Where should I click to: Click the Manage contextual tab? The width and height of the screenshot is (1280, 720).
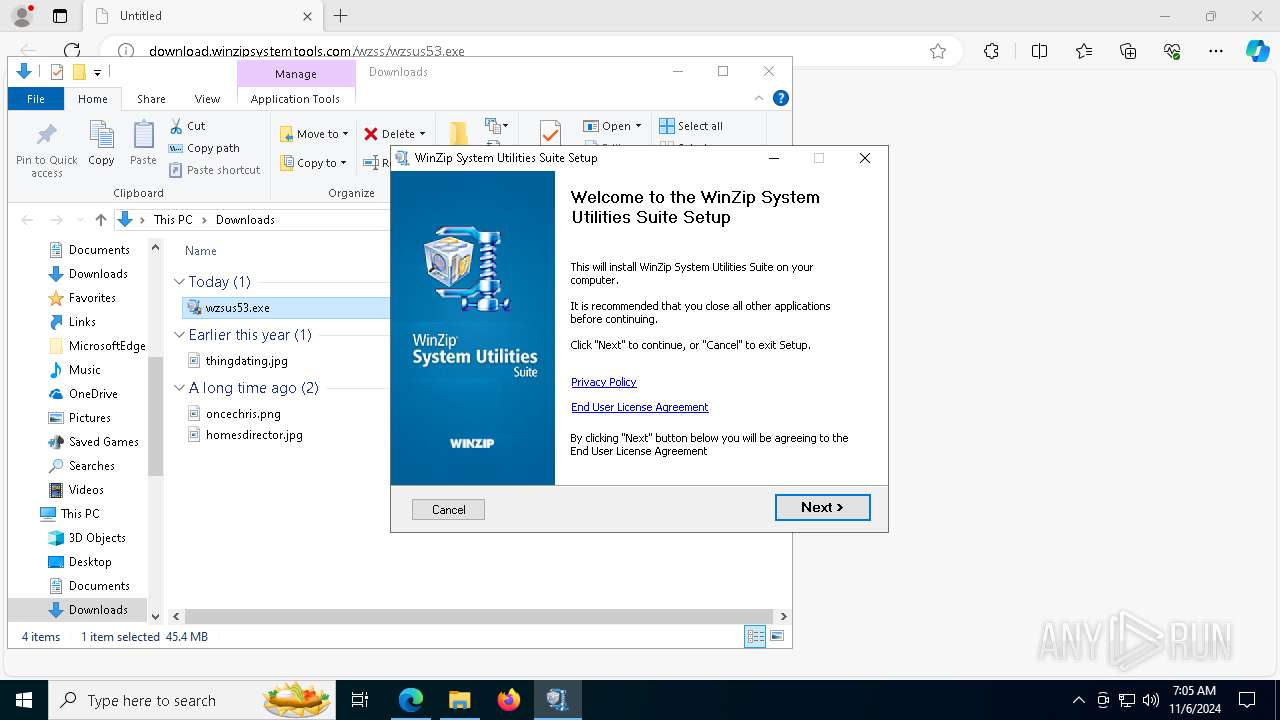296,74
